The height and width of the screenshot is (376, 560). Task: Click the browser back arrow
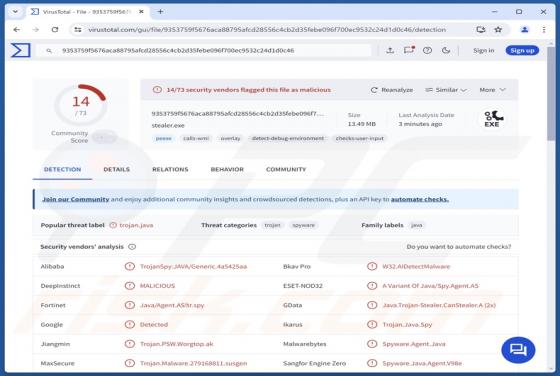16,30
